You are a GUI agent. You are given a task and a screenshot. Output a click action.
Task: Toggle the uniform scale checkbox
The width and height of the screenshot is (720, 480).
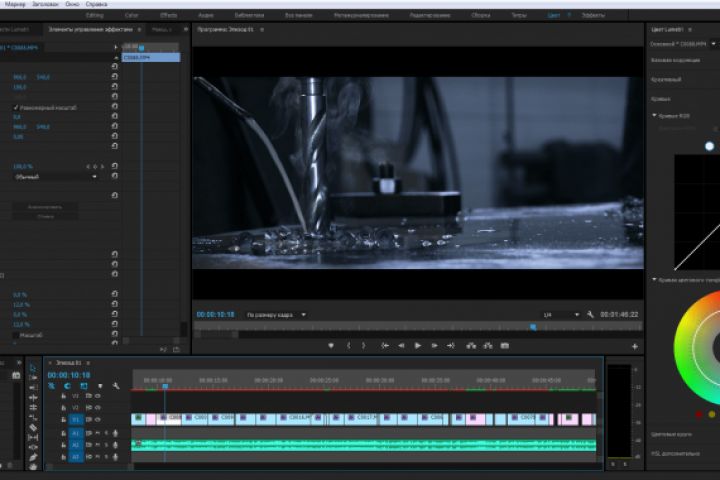[x=16, y=107]
